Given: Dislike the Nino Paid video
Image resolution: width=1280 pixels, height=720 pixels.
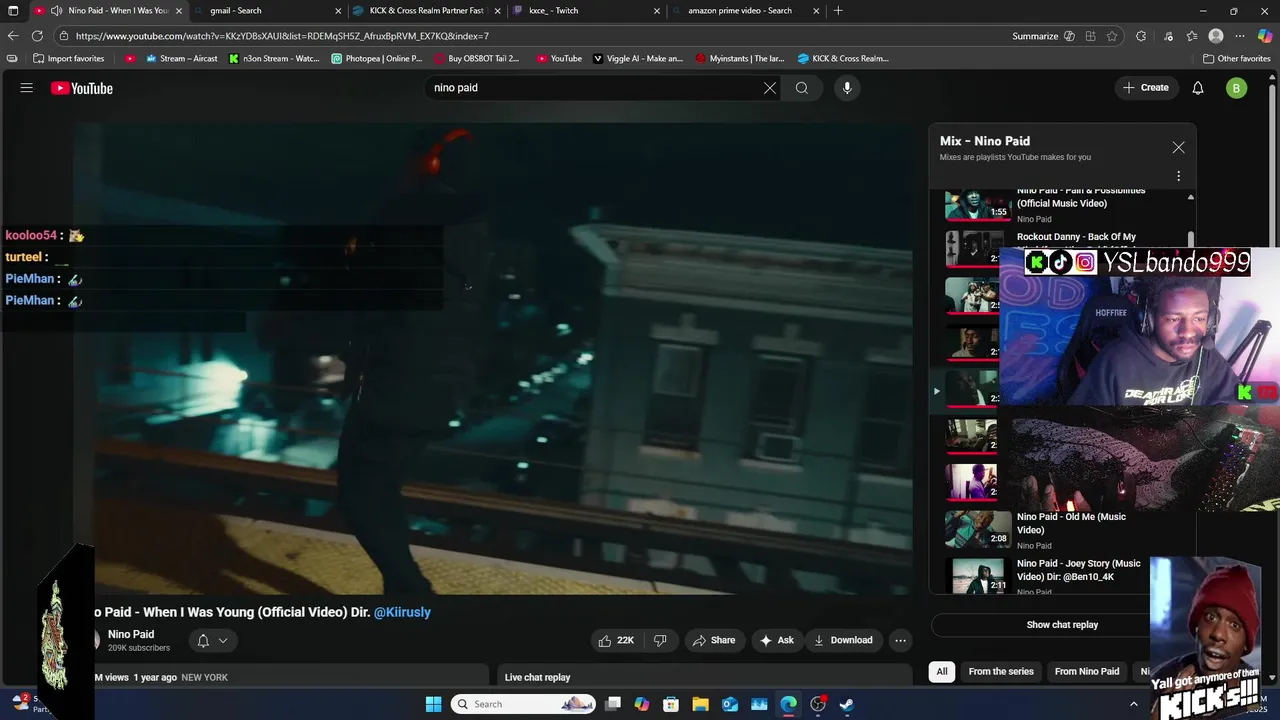Looking at the screenshot, I should point(660,640).
